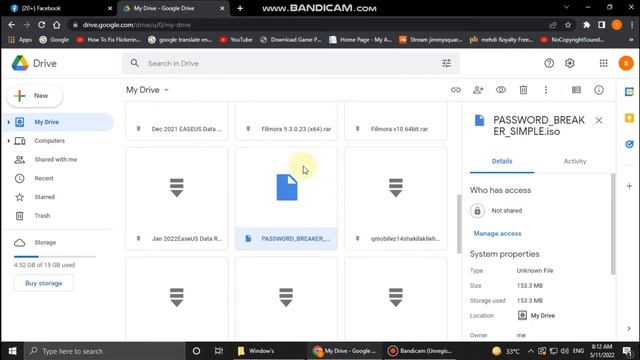Screen dimensions: 640x360
Task: Click the lock icon beside Not shared
Action: pyautogui.click(x=477, y=211)
